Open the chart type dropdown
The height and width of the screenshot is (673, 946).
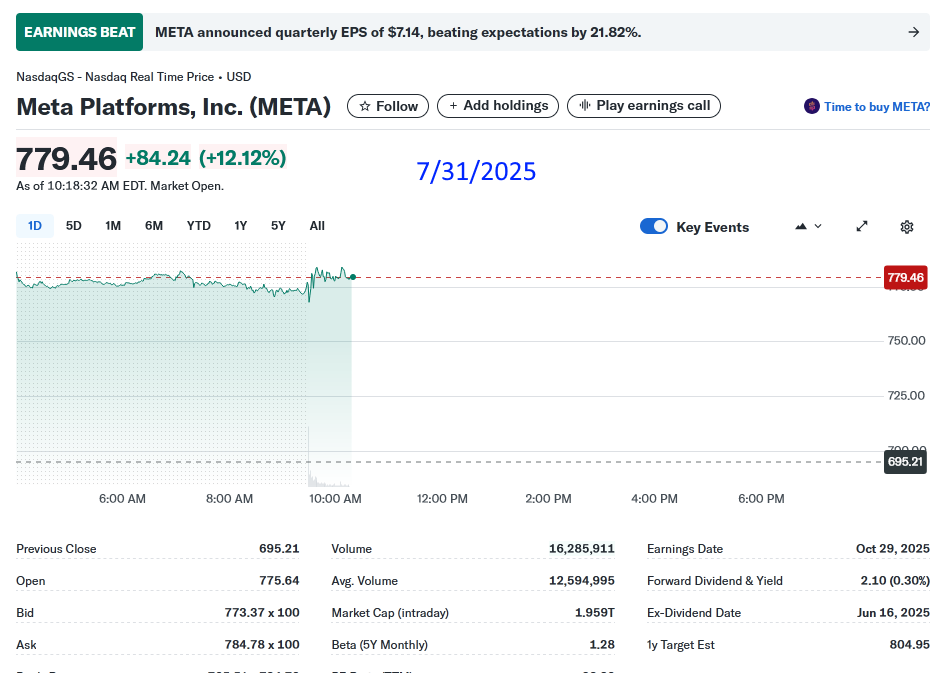click(x=808, y=227)
